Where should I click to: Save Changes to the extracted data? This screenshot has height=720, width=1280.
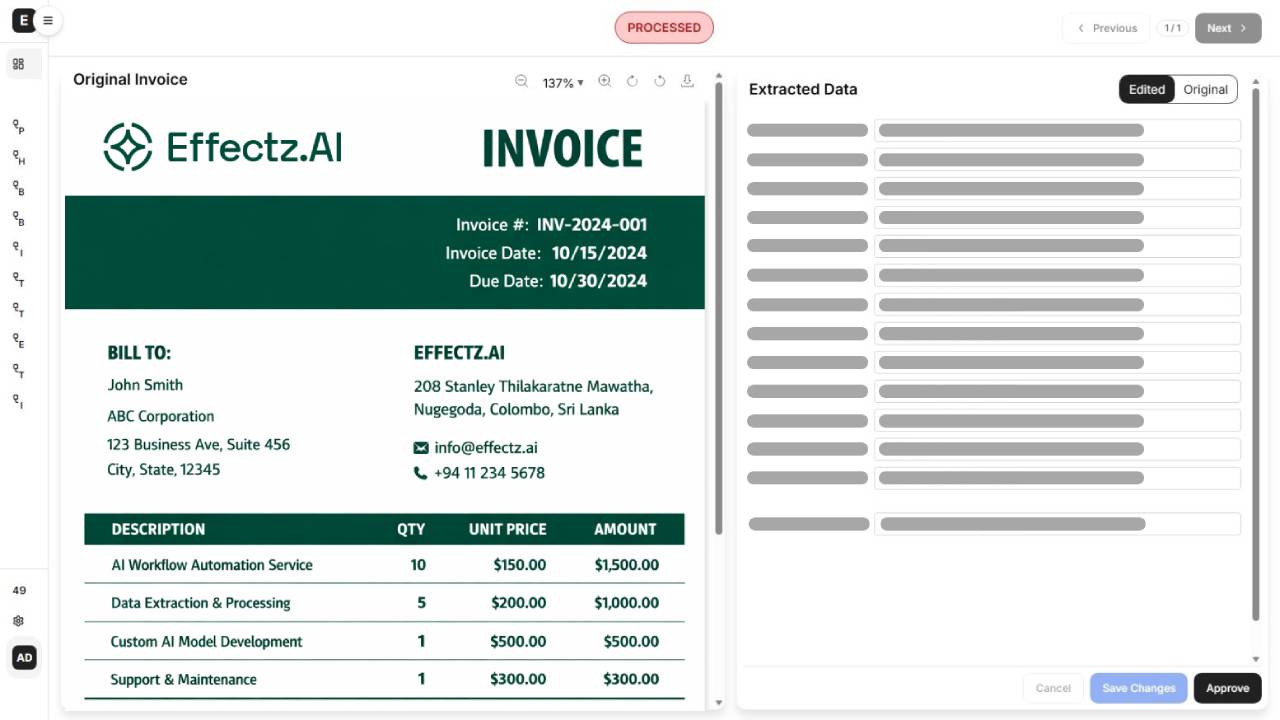1138,688
